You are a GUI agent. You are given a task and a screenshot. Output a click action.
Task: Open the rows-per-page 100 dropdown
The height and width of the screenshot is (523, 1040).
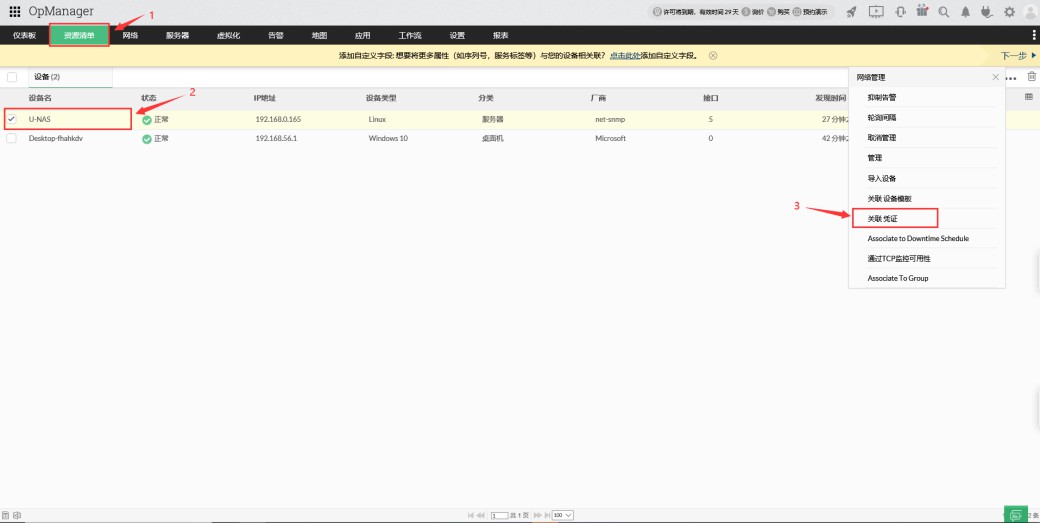click(x=562, y=515)
